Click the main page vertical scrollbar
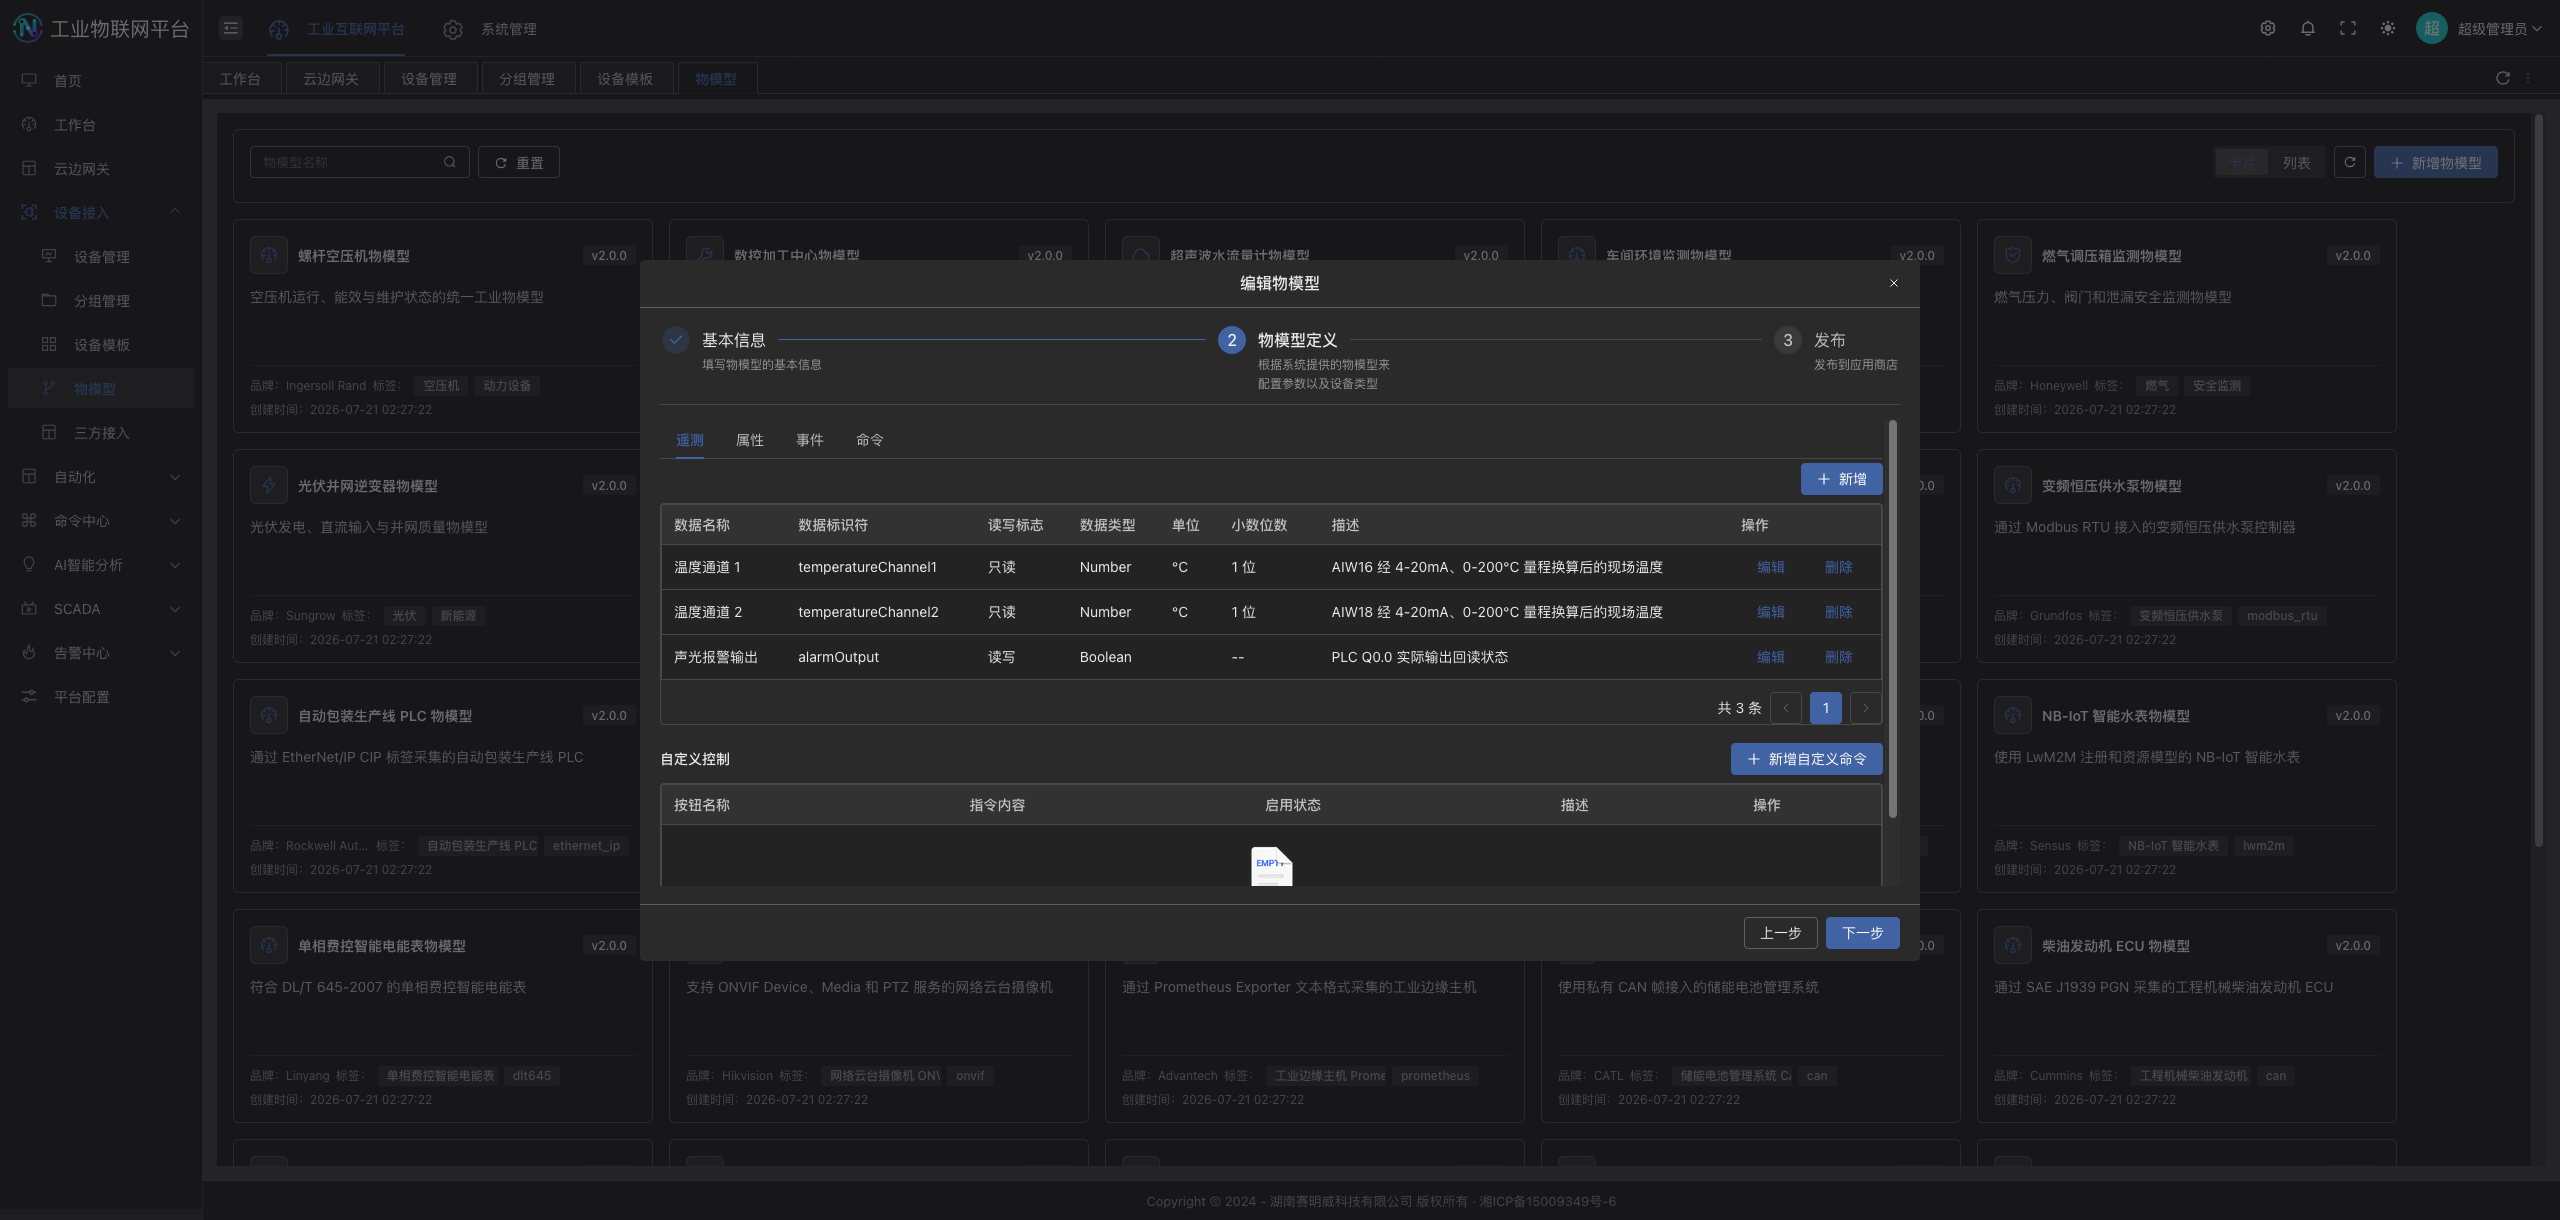This screenshot has width=2560, height=1220. [2538, 480]
